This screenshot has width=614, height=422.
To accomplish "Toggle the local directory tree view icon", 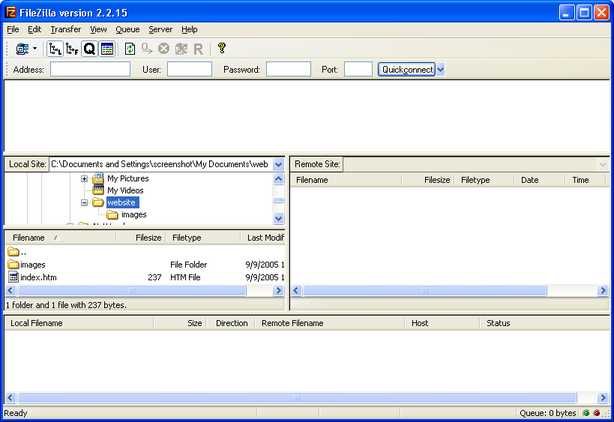I will [x=55, y=49].
